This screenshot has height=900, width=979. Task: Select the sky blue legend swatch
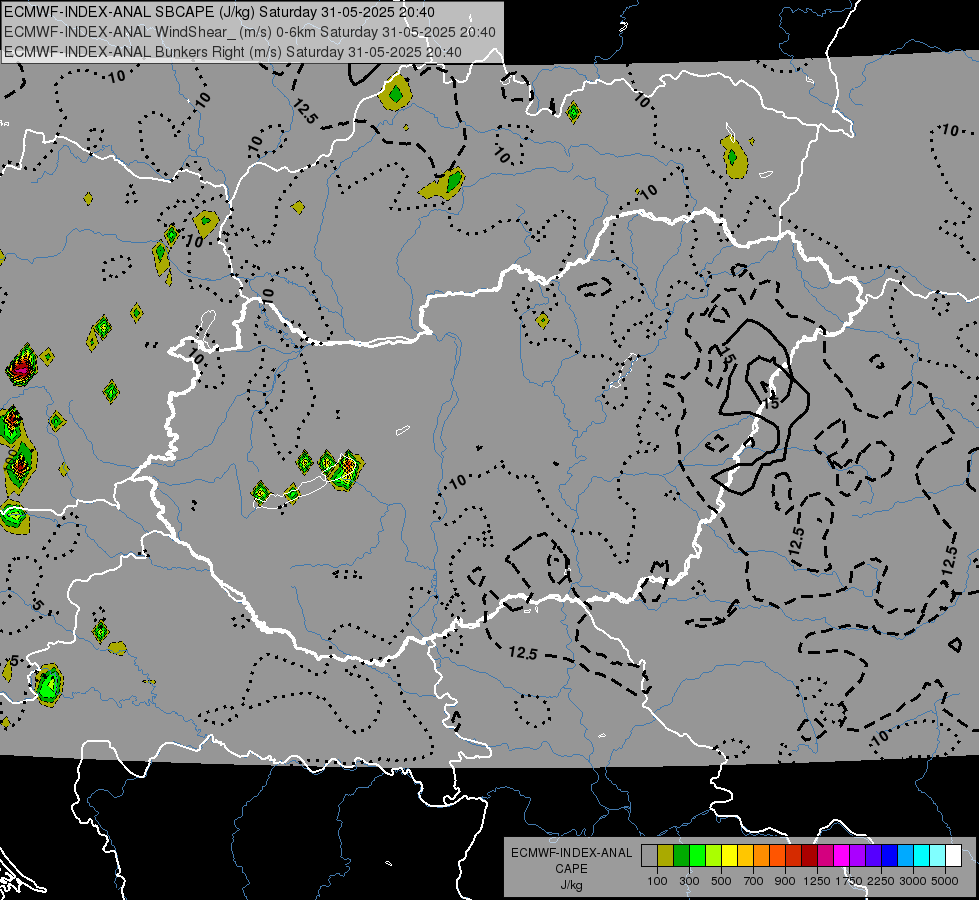[x=905, y=856]
